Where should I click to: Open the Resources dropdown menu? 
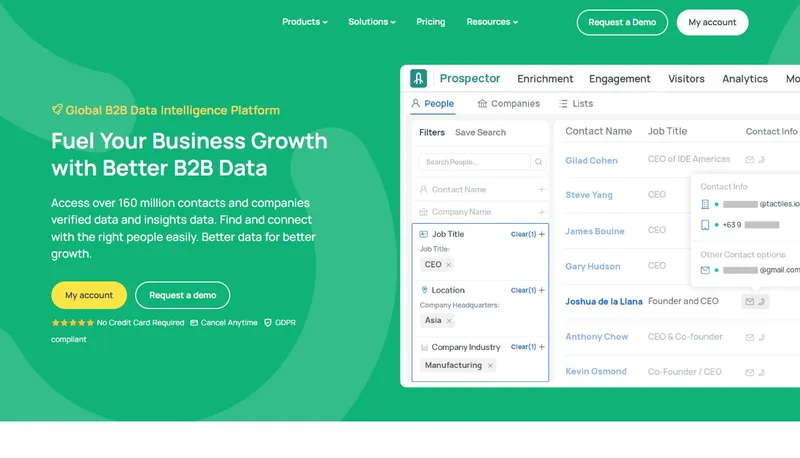[x=492, y=22]
